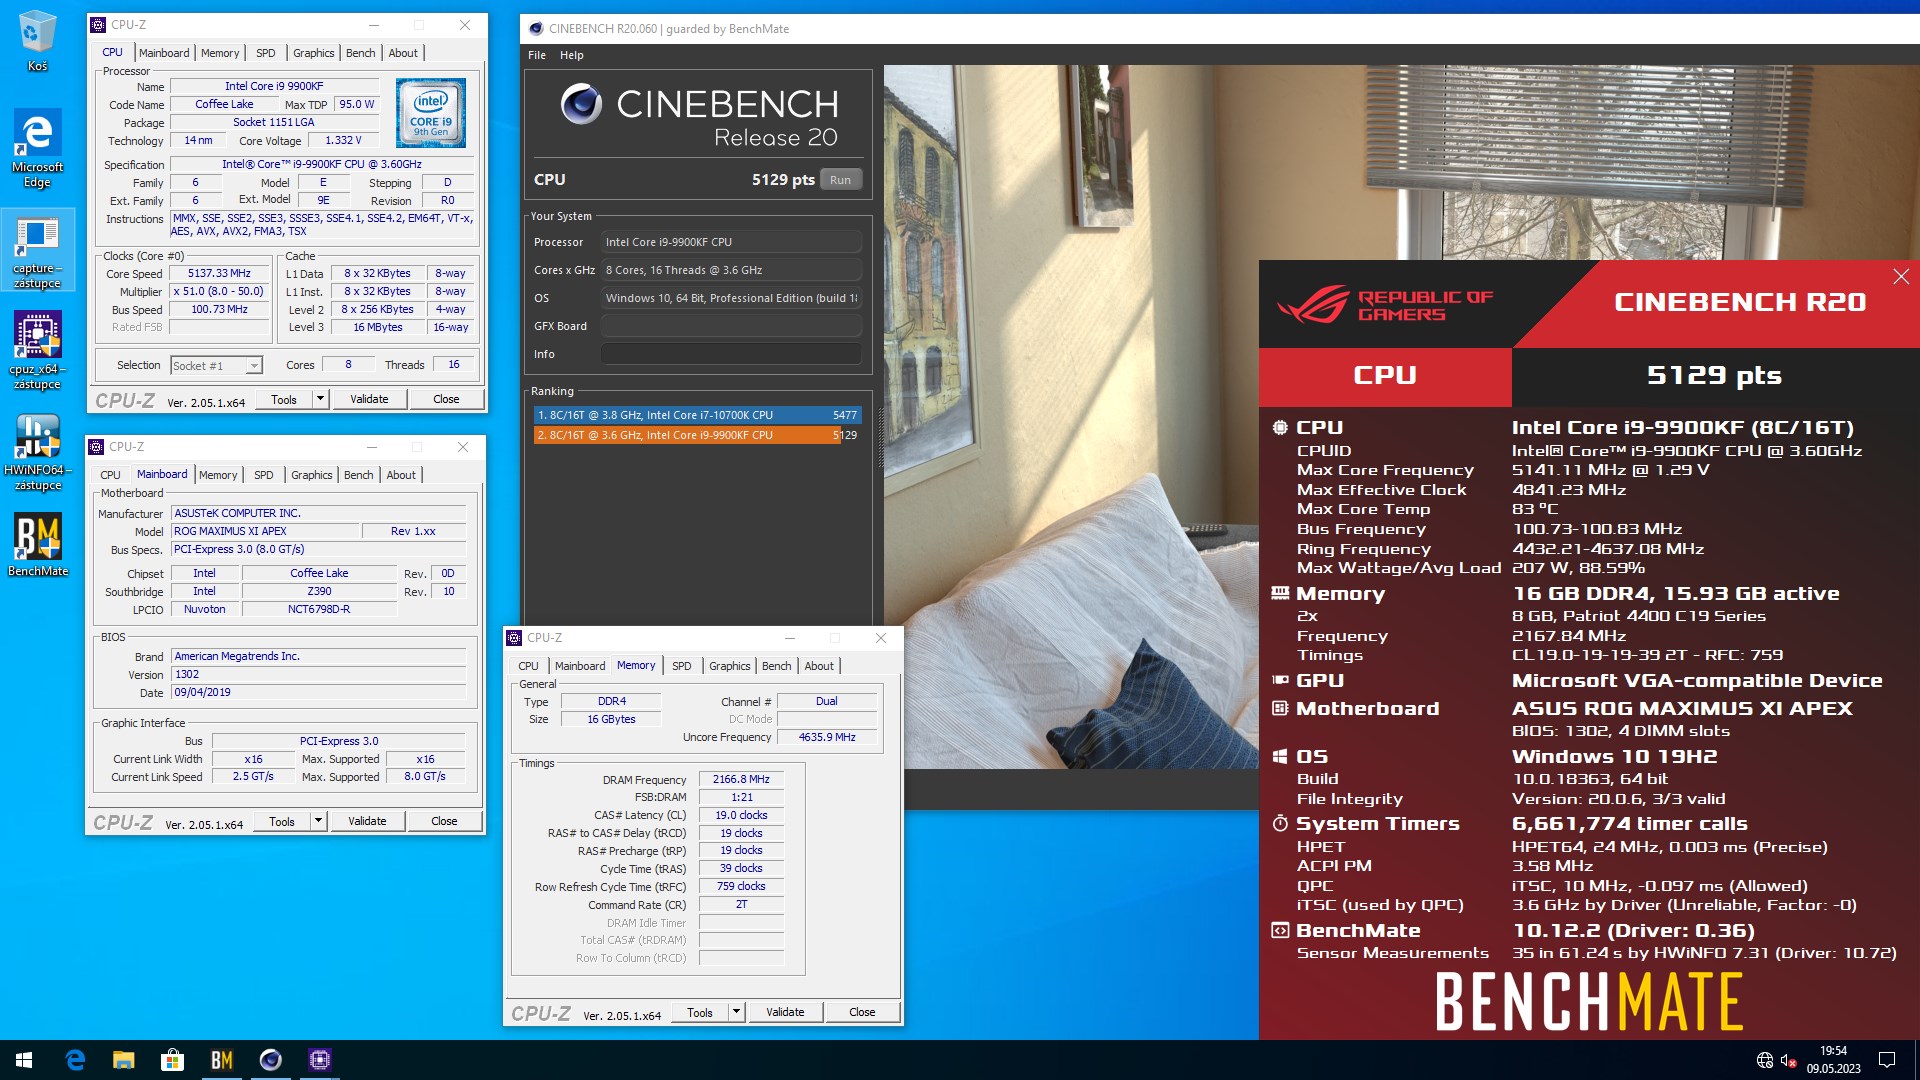
Task: Switch to BenchMate in the taskbar
Action: [221, 1060]
